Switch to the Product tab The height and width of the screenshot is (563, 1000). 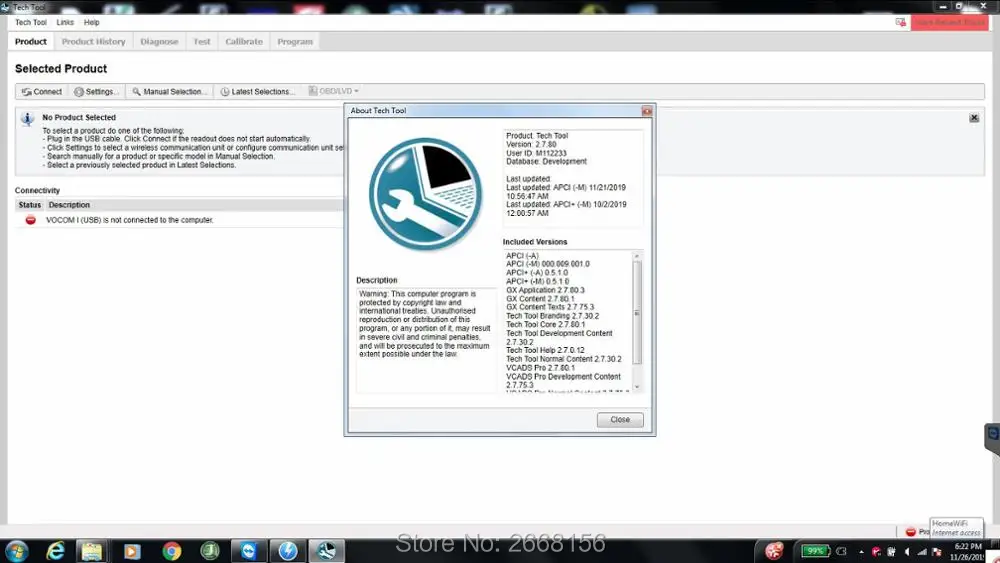[31, 41]
